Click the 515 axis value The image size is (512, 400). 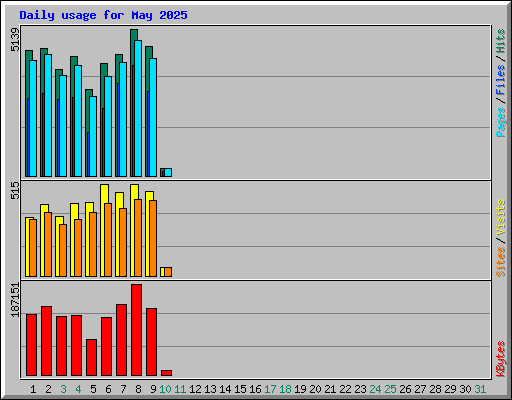[15, 190]
